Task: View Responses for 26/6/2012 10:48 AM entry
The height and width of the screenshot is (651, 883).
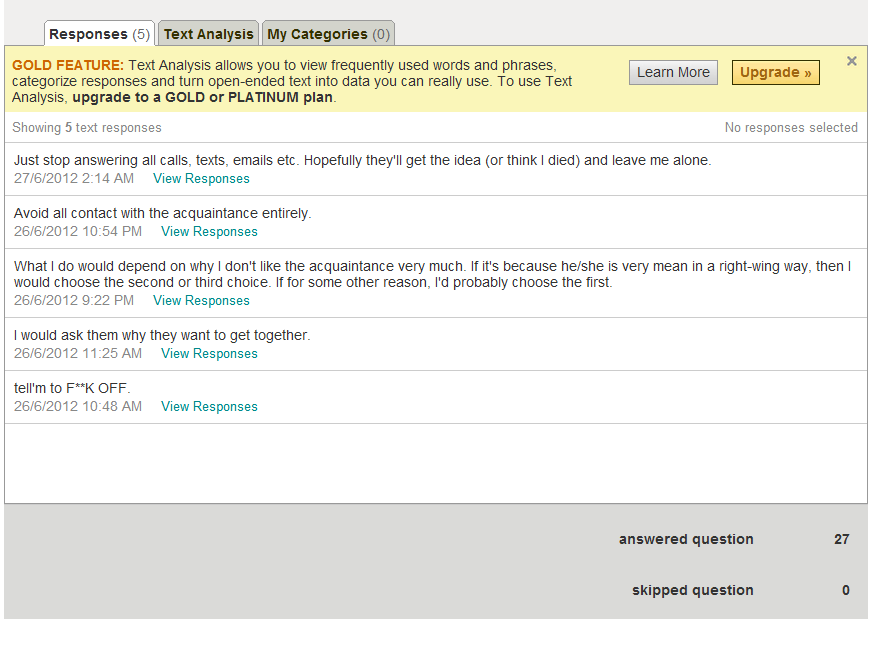Action: 209,406
